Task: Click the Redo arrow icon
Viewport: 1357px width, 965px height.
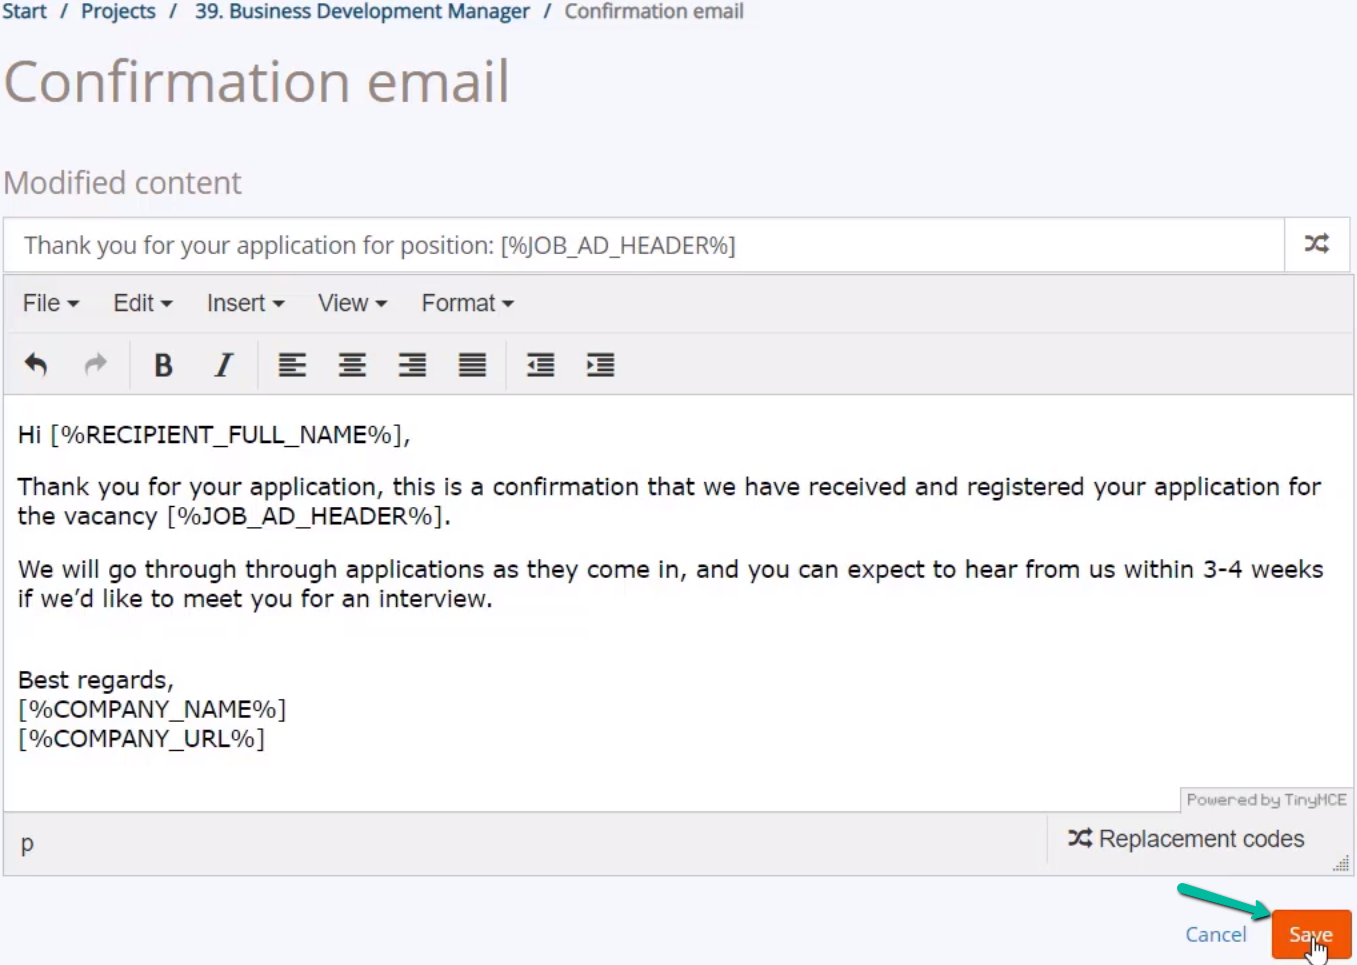Action: click(x=95, y=365)
